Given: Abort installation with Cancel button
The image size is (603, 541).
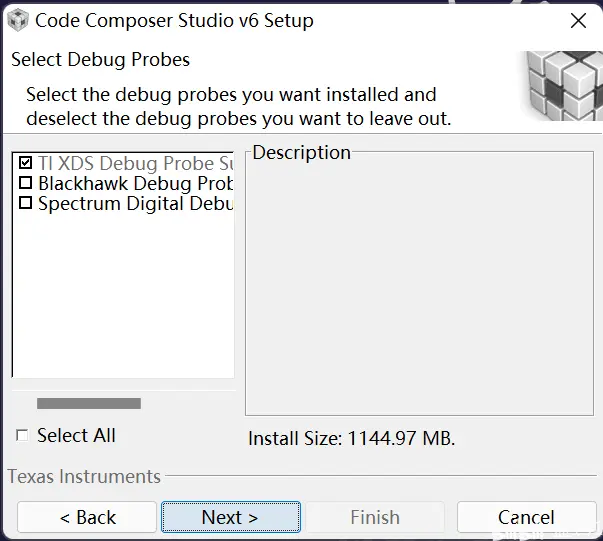Looking at the screenshot, I should click(526, 517).
